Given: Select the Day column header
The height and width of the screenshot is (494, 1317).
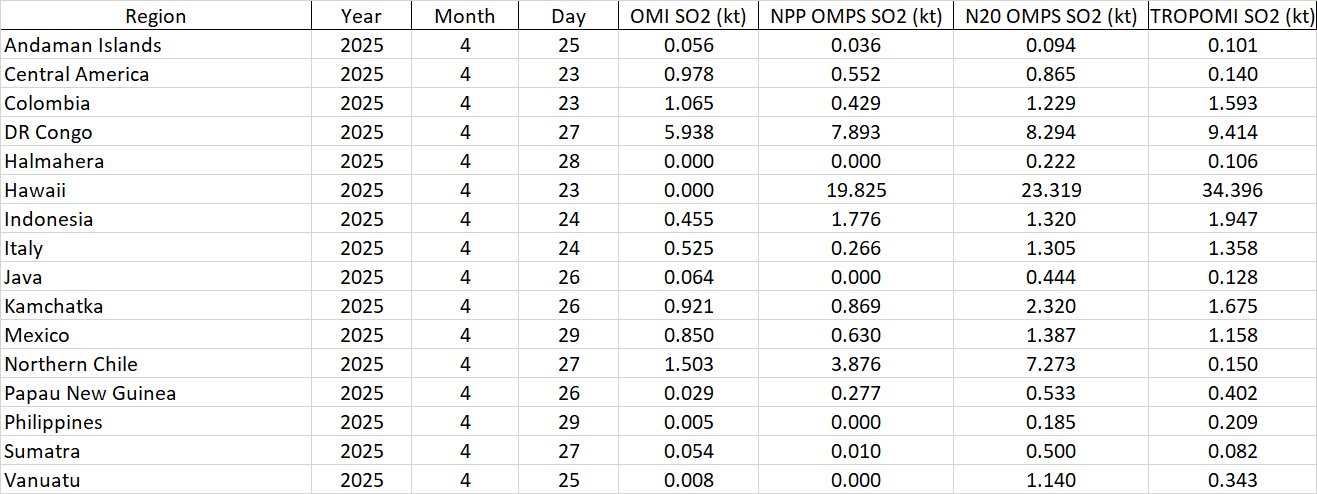Looking at the screenshot, I should pyautogui.click(x=568, y=16).
